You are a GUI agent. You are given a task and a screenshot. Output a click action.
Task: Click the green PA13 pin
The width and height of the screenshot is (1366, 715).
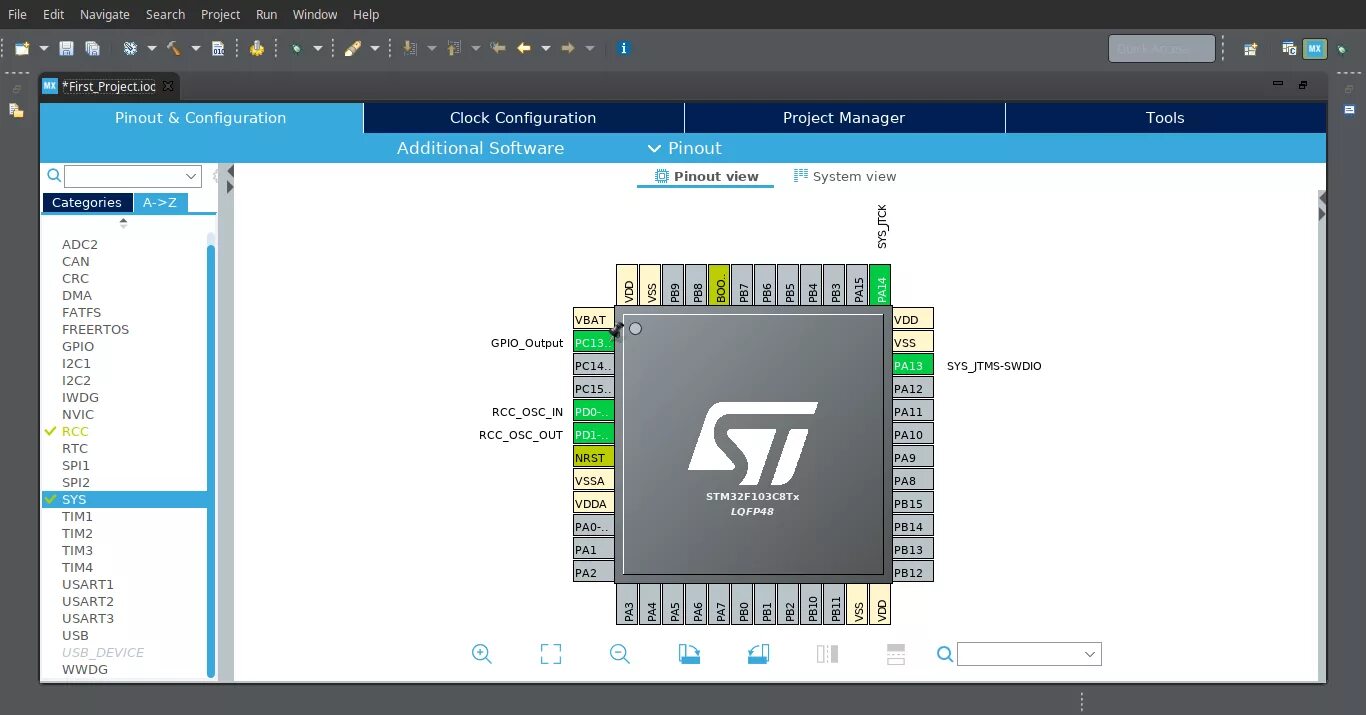pos(913,365)
